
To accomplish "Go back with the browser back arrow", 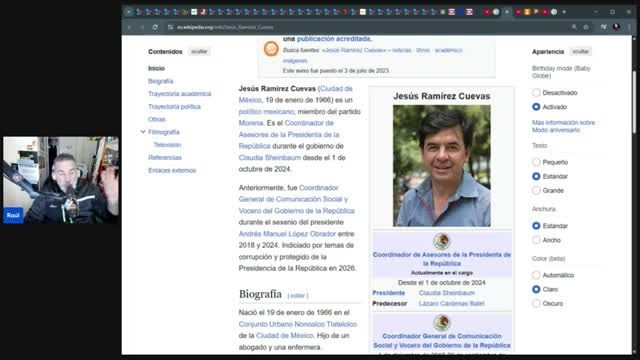I will click(x=130, y=27).
